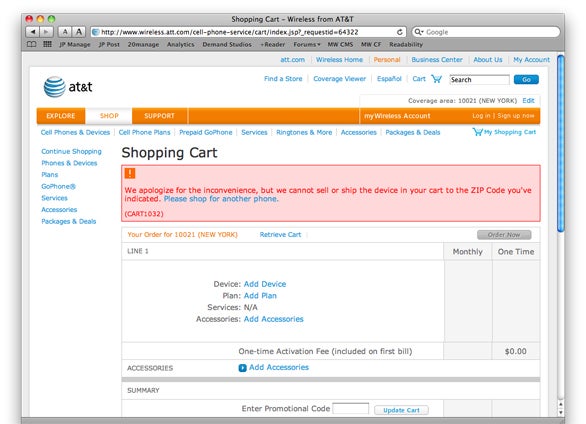This screenshot has height=424, width=586.
Task: Click the Log in link
Action: pos(481,116)
